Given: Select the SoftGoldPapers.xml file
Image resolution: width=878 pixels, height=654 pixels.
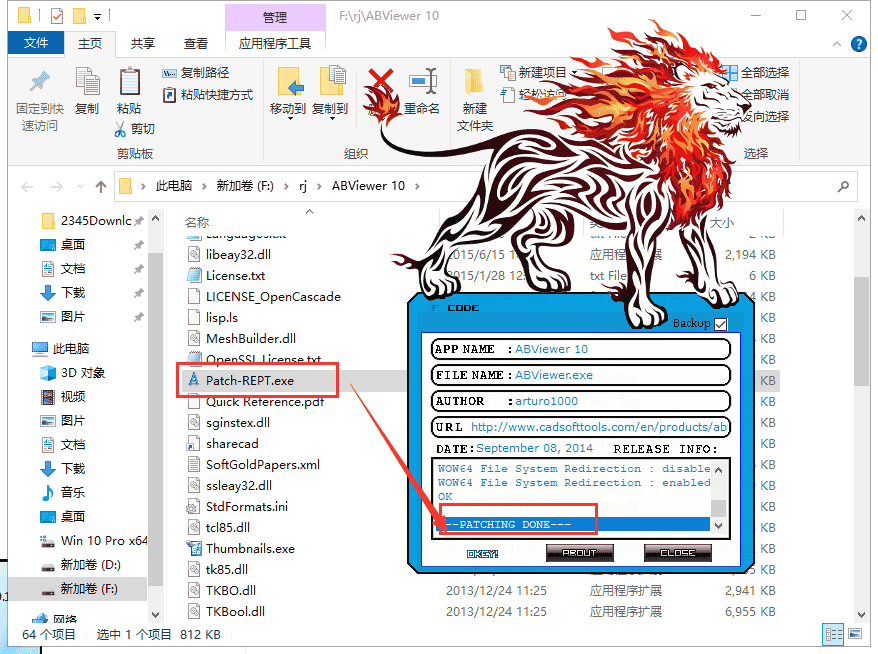Looking at the screenshot, I should pyautogui.click(x=263, y=465).
